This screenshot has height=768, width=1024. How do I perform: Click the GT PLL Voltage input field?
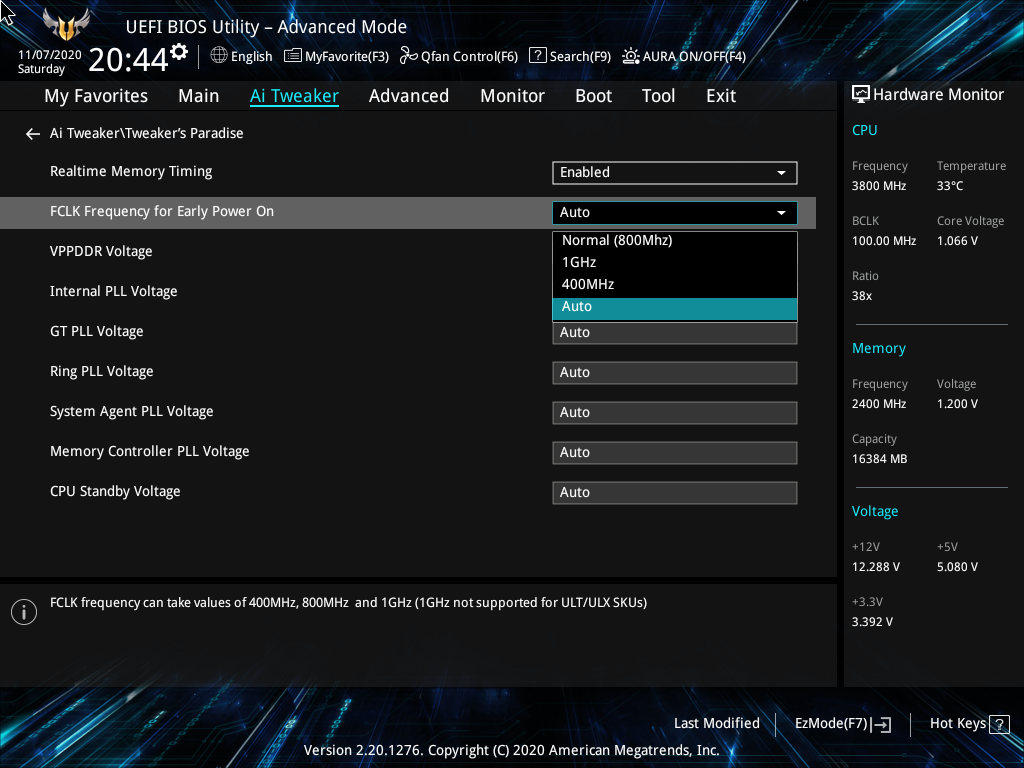point(675,332)
